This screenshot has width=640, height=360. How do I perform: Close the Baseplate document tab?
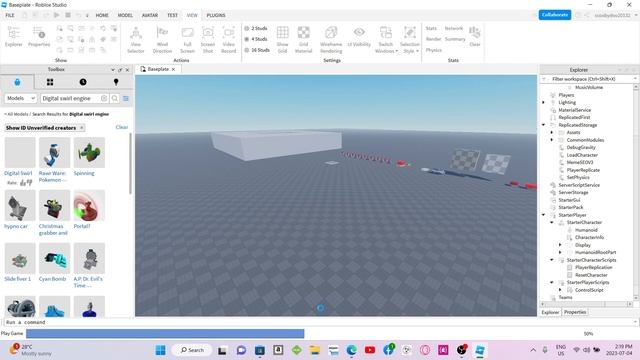point(173,69)
